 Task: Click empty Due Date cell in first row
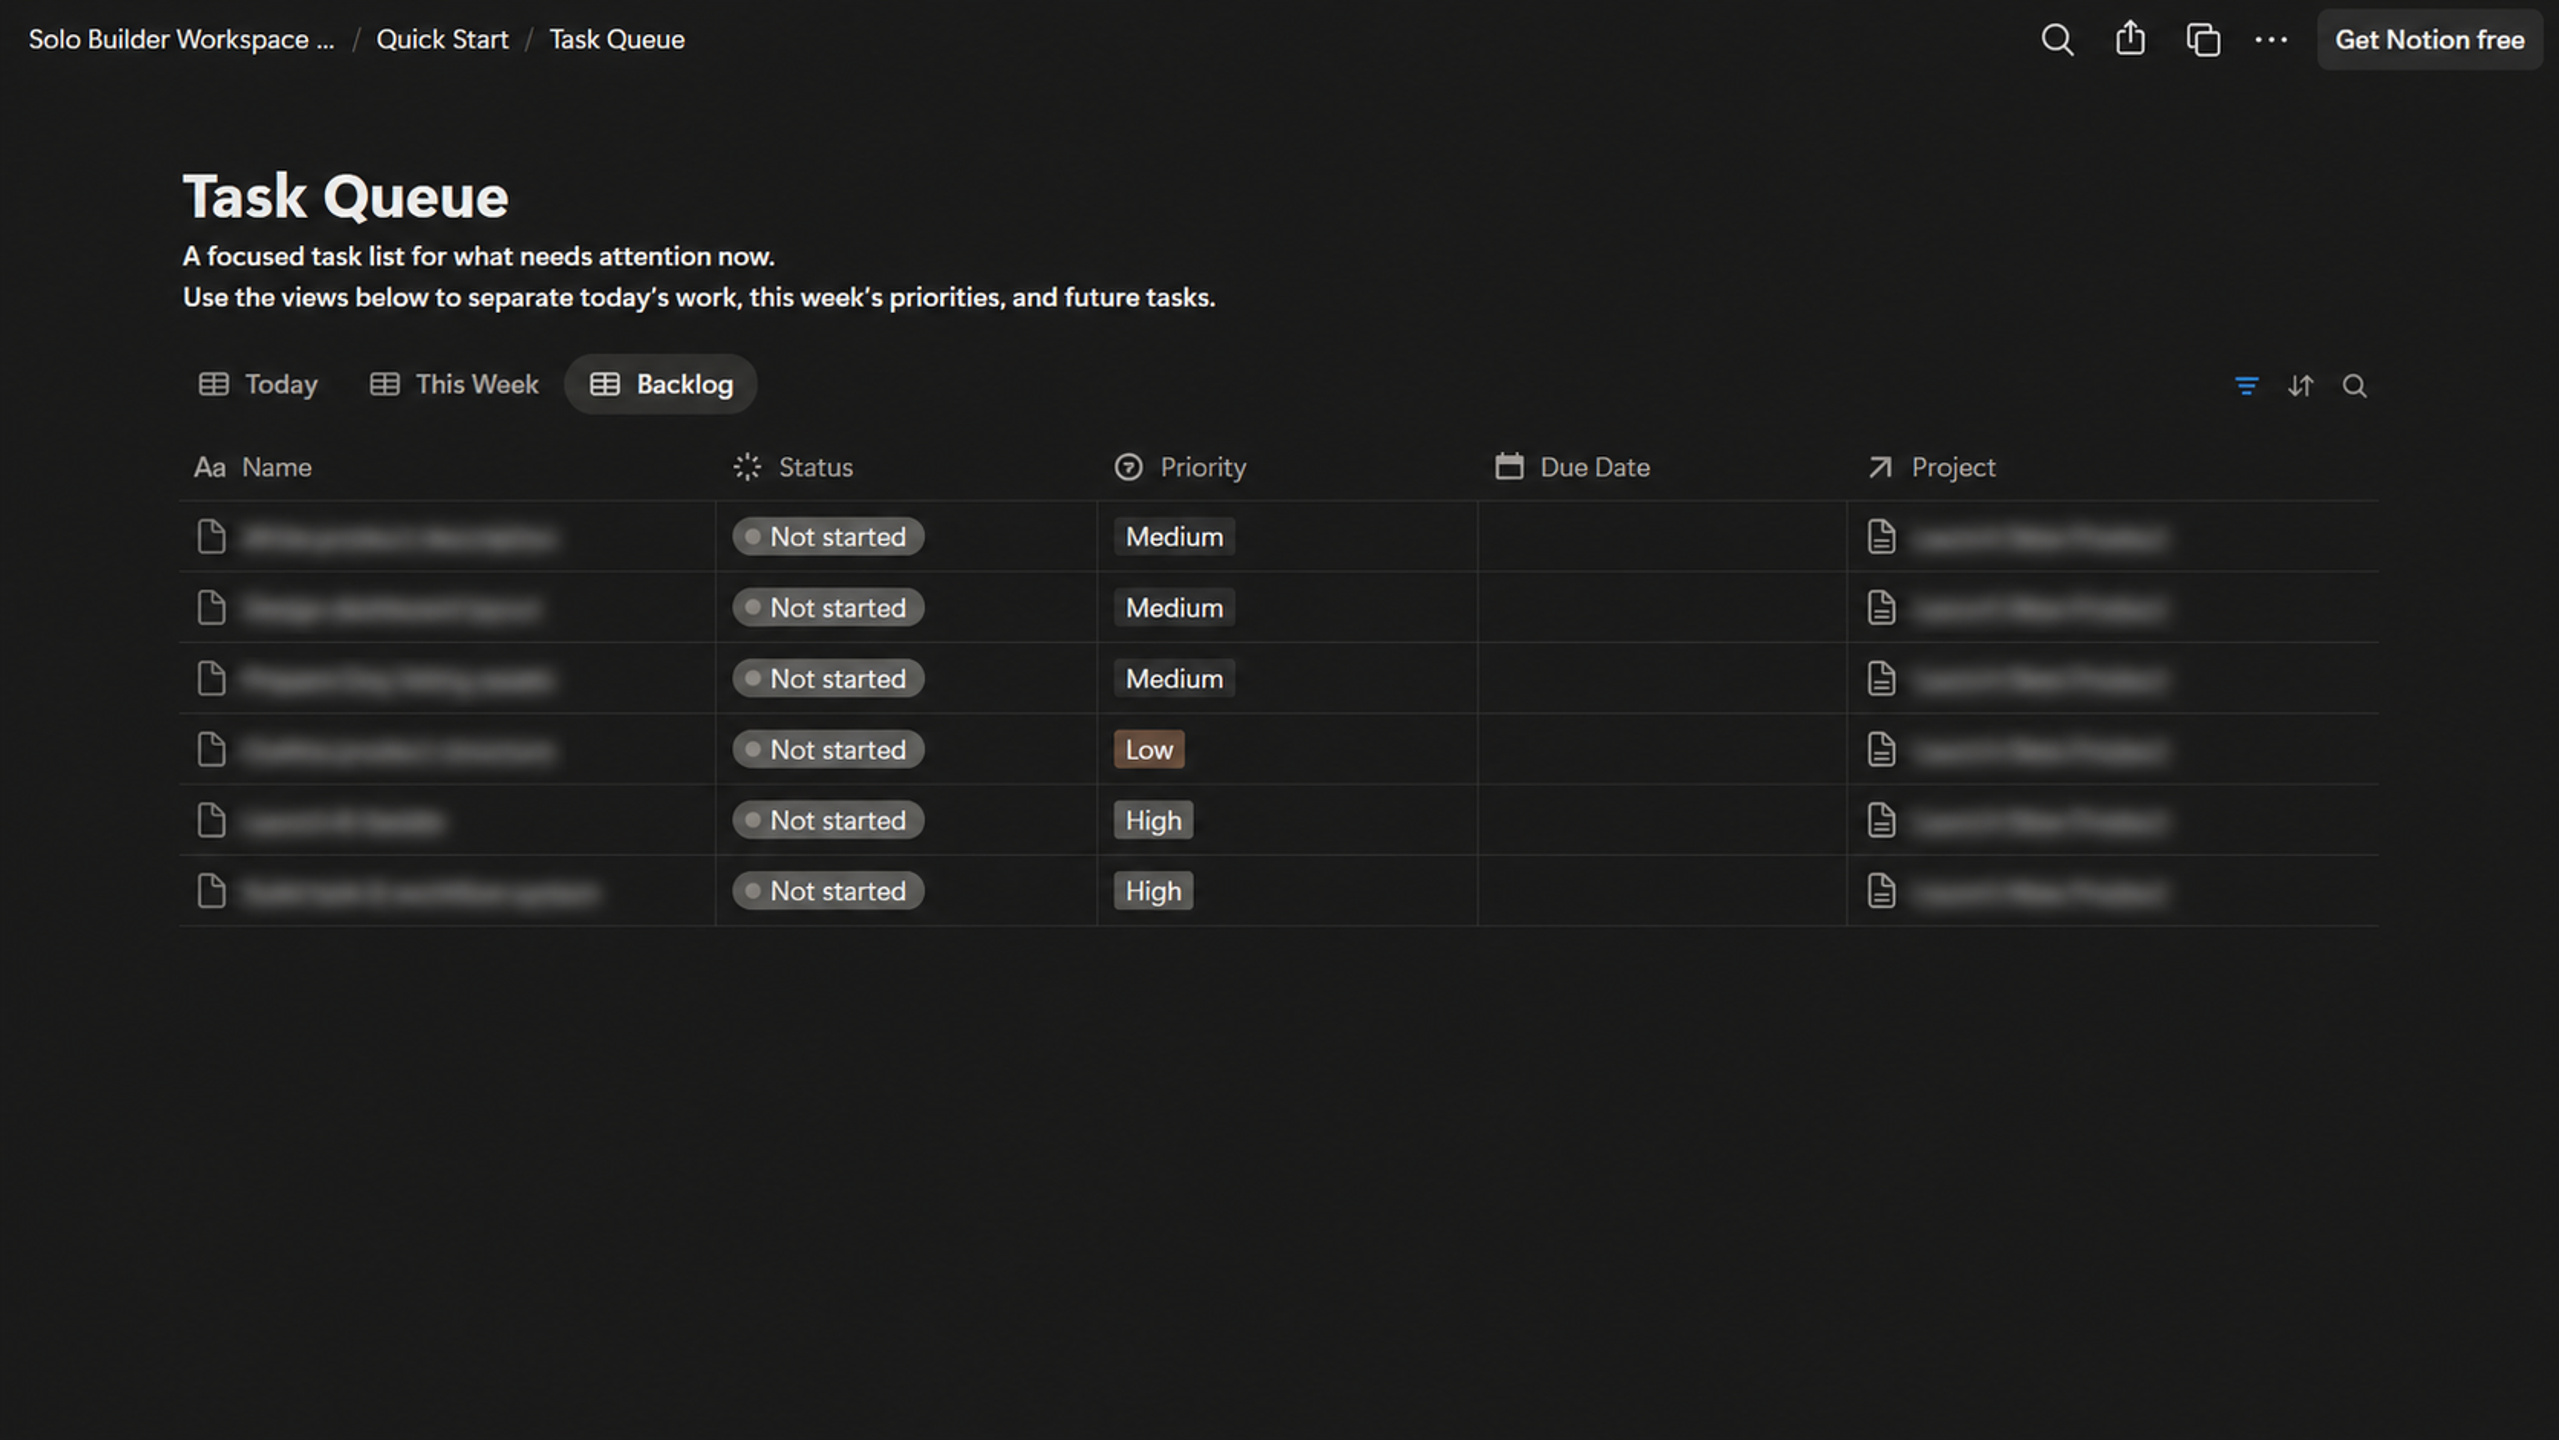coord(1662,537)
